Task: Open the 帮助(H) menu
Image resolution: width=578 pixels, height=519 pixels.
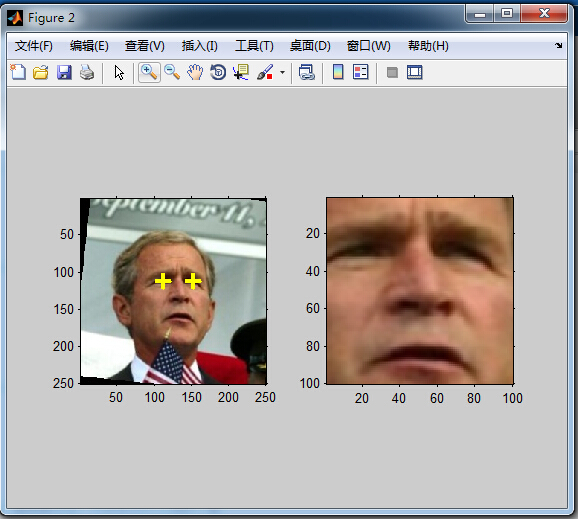Action: pyautogui.click(x=428, y=46)
